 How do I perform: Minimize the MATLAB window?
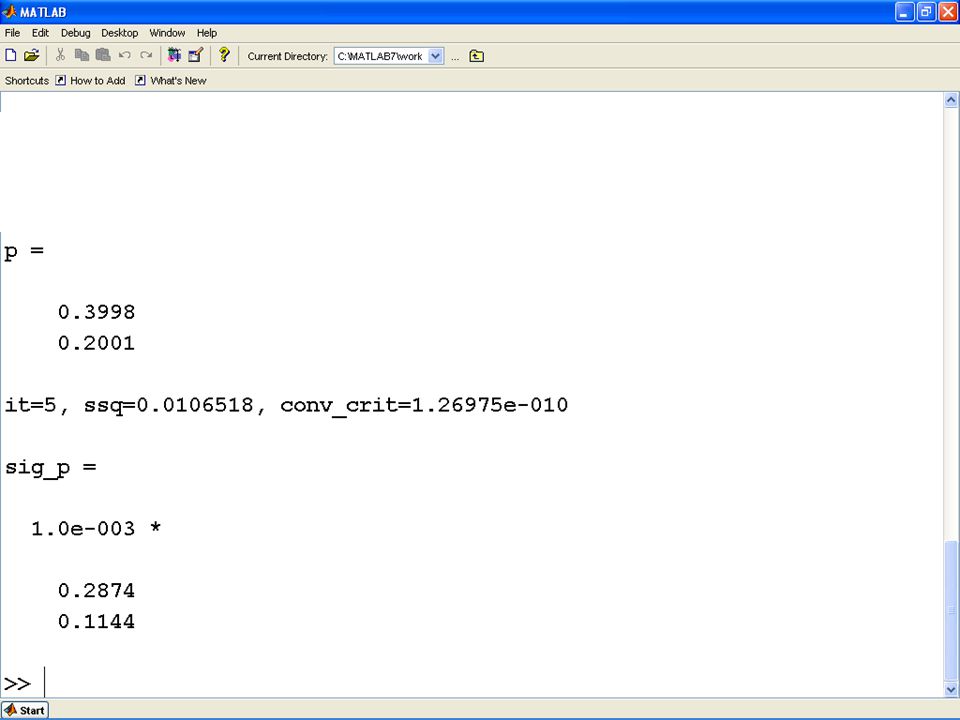(904, 12)
